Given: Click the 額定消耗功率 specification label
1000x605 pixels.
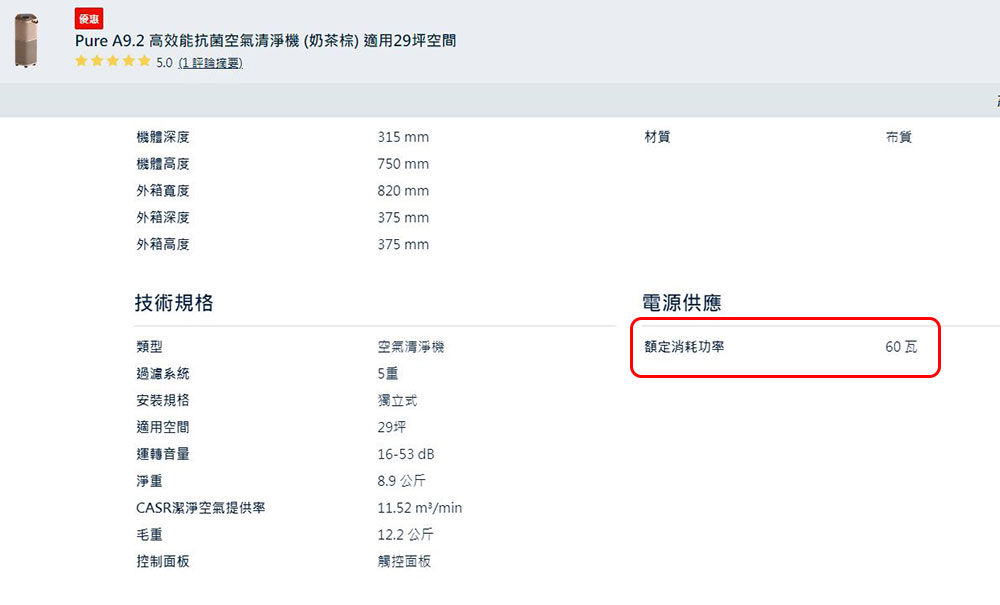Looking at the screenshot, I should click(x=684, y=347).
